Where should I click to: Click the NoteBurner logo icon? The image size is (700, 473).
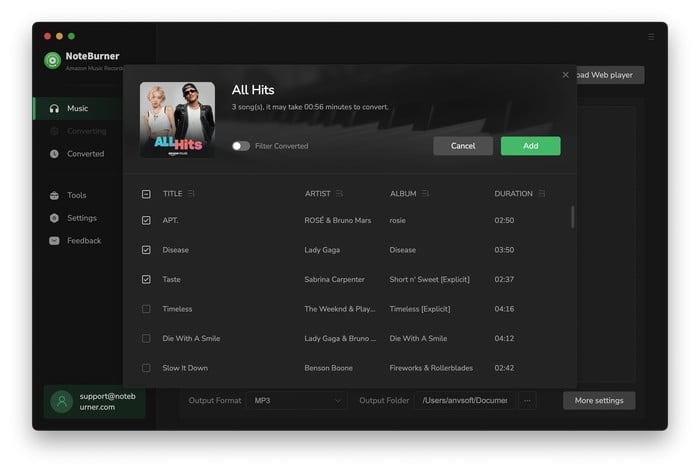(x=52, y=60)
